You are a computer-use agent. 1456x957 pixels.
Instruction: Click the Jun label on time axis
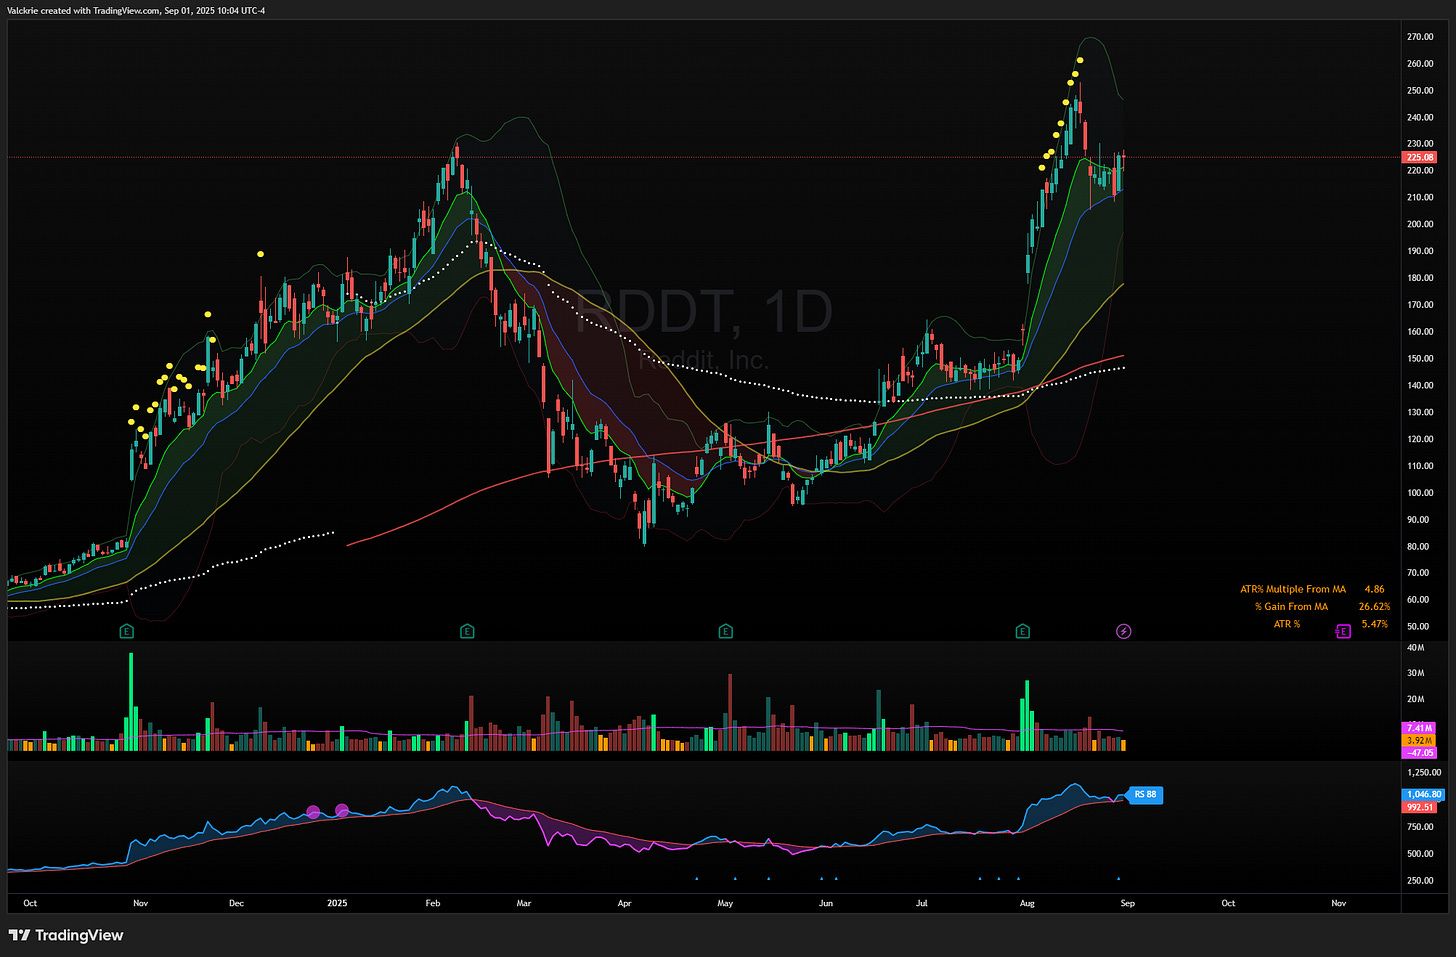(x=826, y=903)
